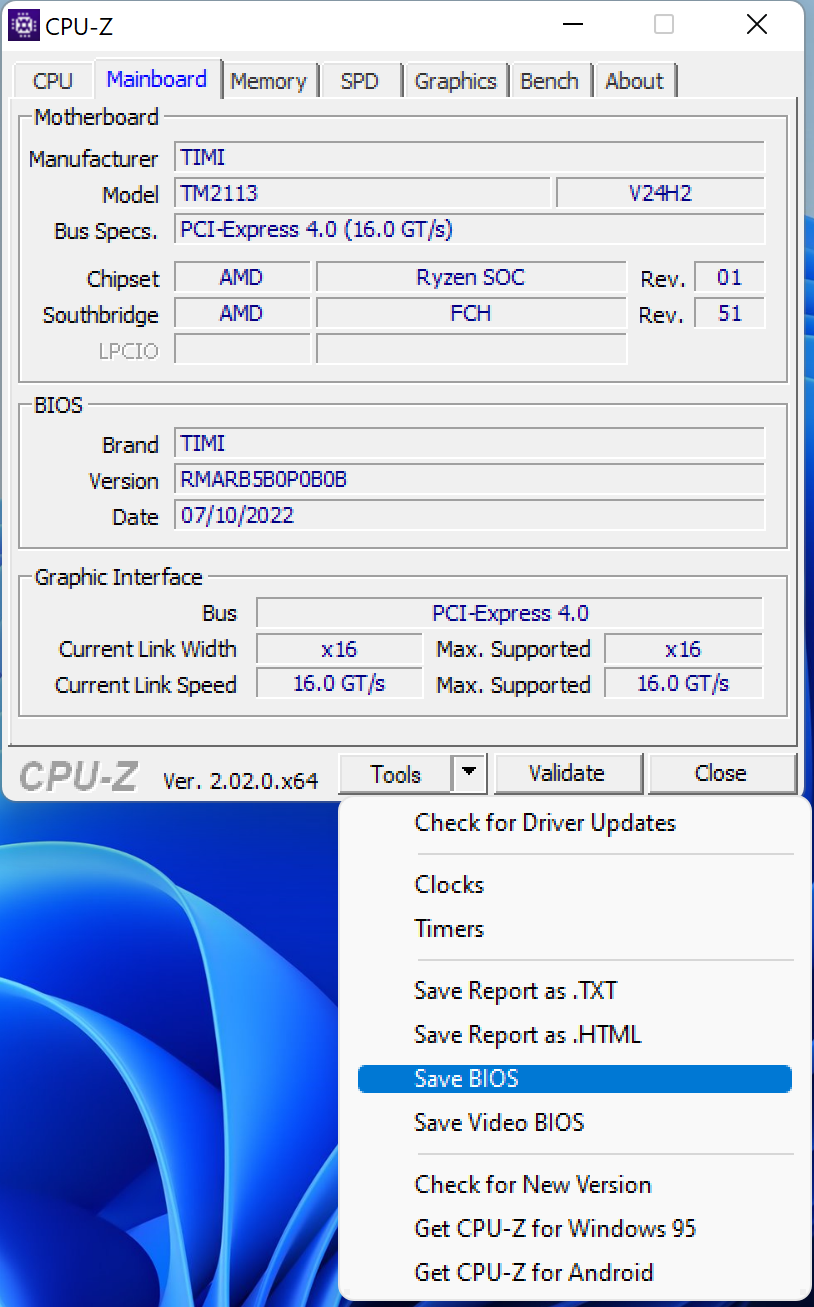Minimize the CPU-Z window
This screenshot has width=814, height=1307.
[572, 24]
